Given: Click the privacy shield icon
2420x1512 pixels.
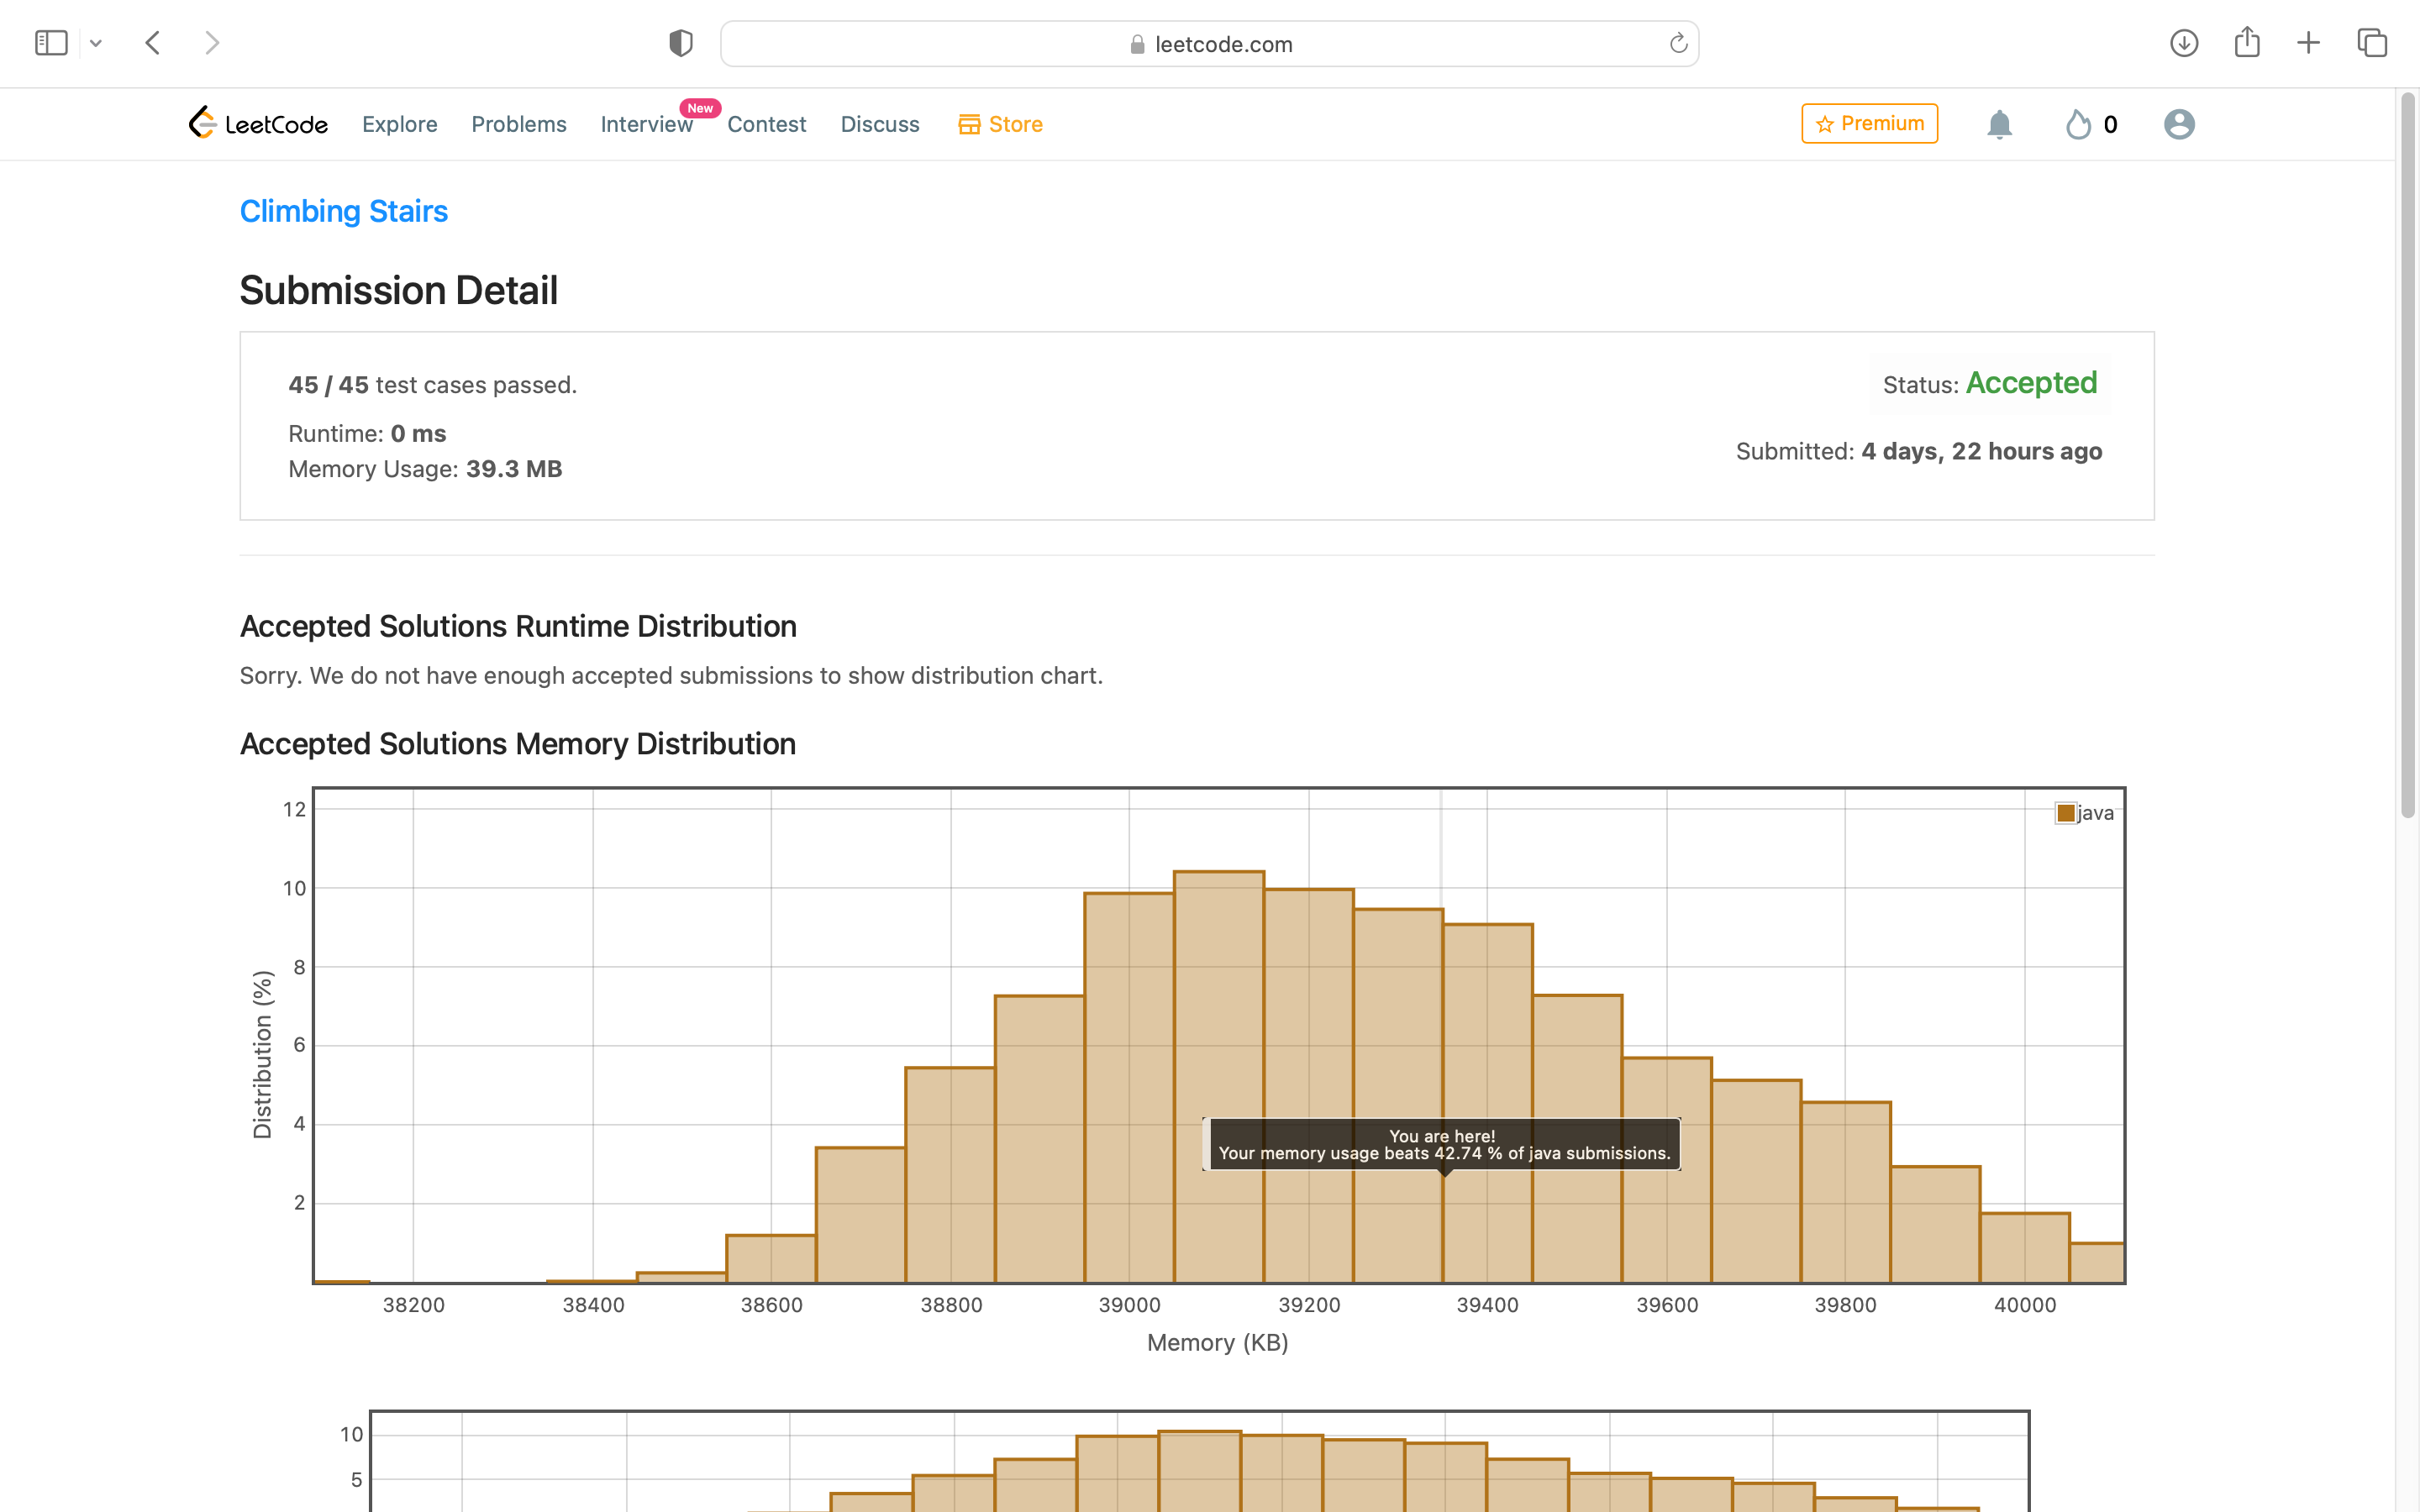Looking at the screenshot, I should tap(681, 43).
